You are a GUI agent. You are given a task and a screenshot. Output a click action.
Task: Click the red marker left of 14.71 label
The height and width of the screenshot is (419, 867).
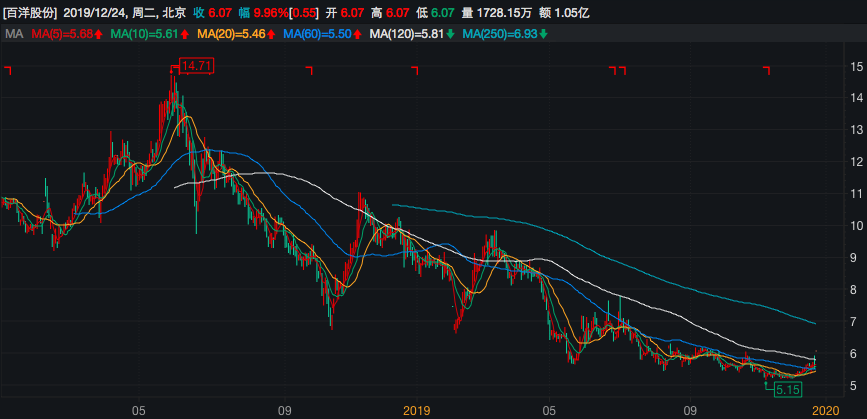click(x=173, y=69)
